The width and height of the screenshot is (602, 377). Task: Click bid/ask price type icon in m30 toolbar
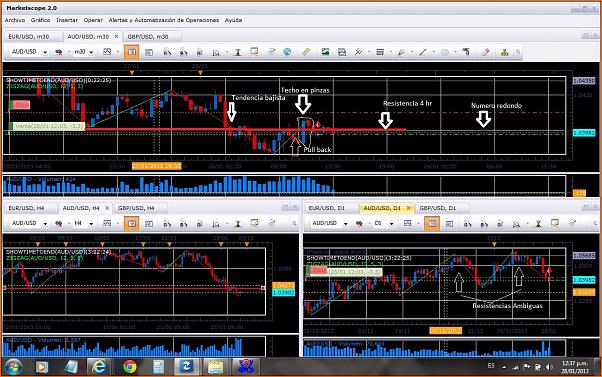tap(59, 52)
